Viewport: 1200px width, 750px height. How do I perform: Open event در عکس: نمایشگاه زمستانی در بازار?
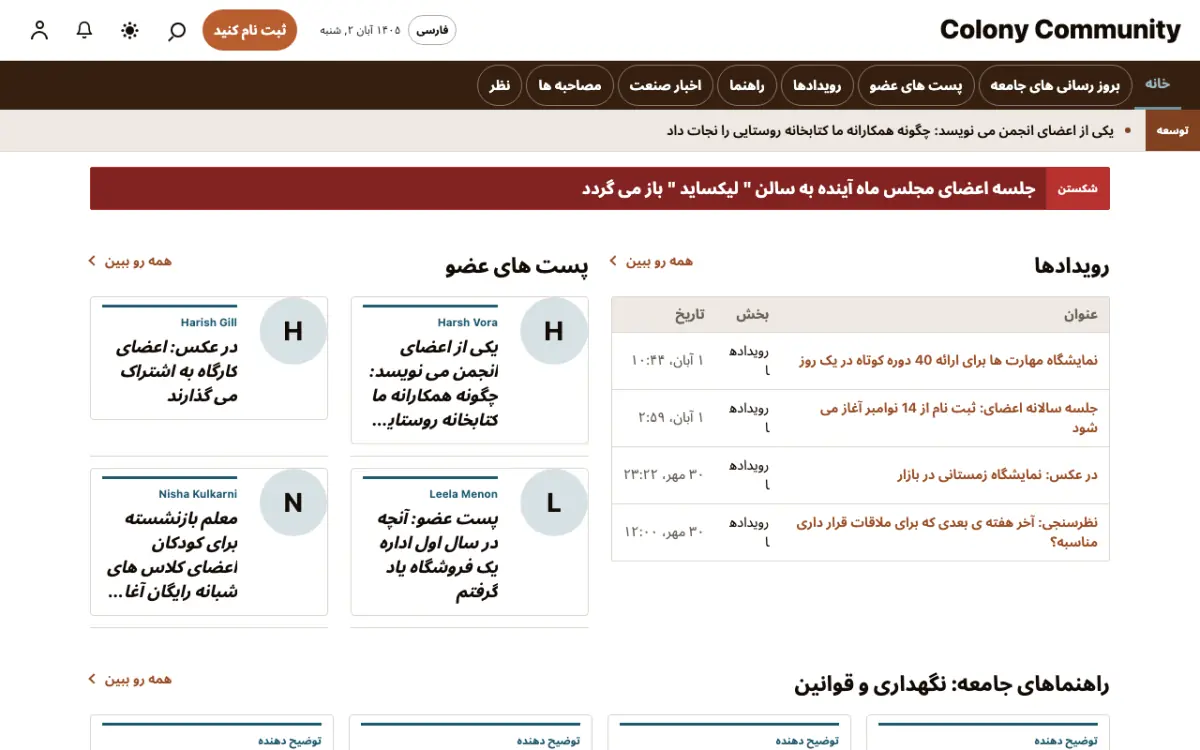(997, 475)
